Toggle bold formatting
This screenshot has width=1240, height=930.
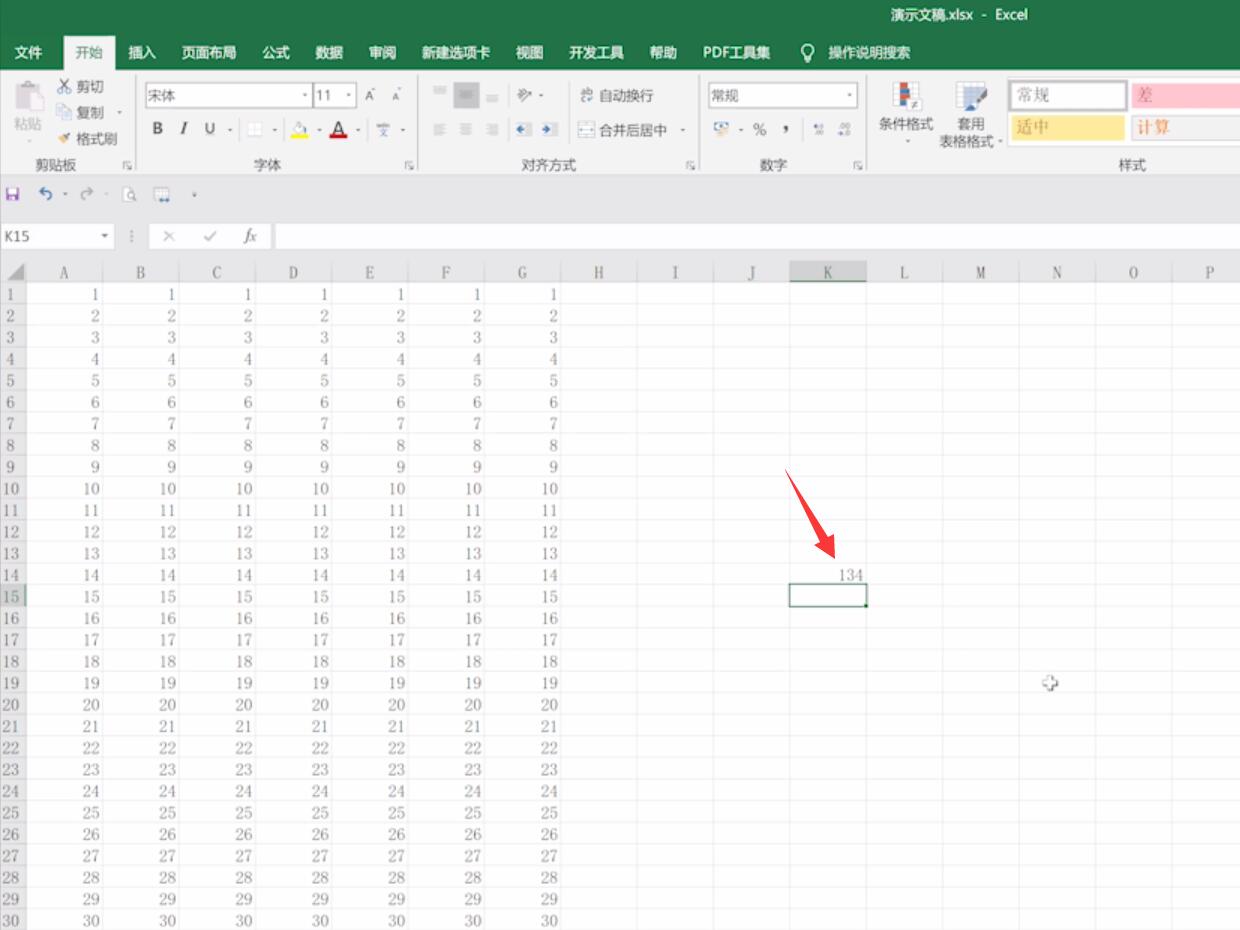(x=157, y=129)
